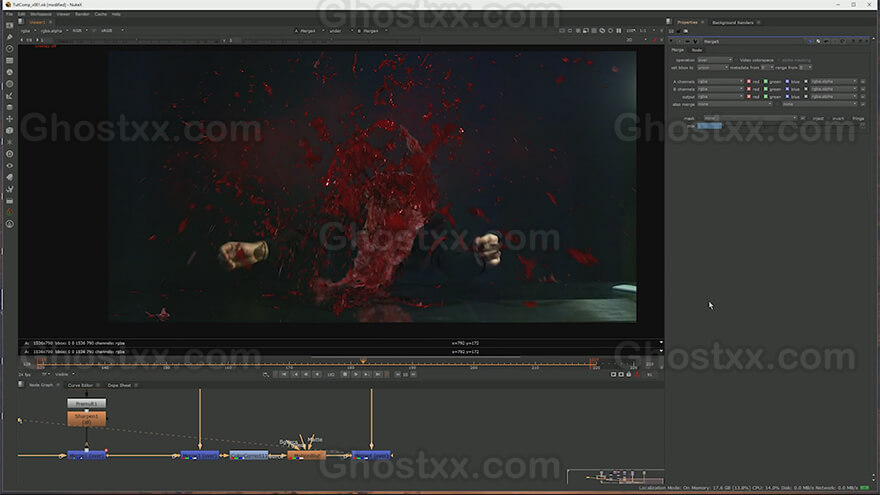Open the Time nodes toolbar icon
Screen dimensions: 880x495
[x=10, y=49]
